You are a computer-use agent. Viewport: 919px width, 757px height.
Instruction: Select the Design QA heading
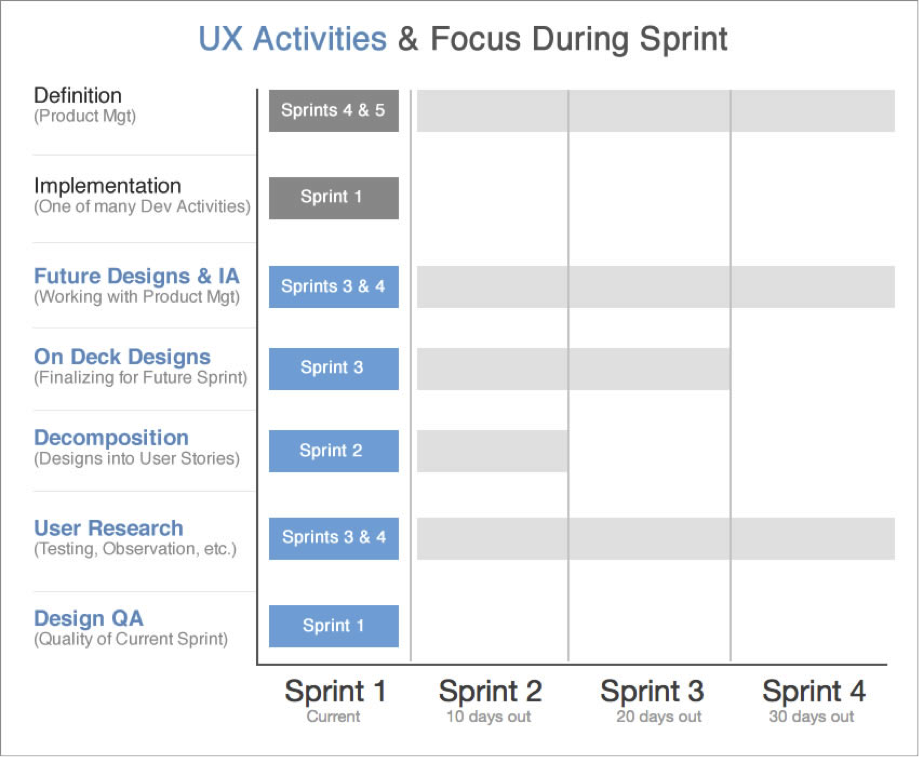(x=89, y=618)
